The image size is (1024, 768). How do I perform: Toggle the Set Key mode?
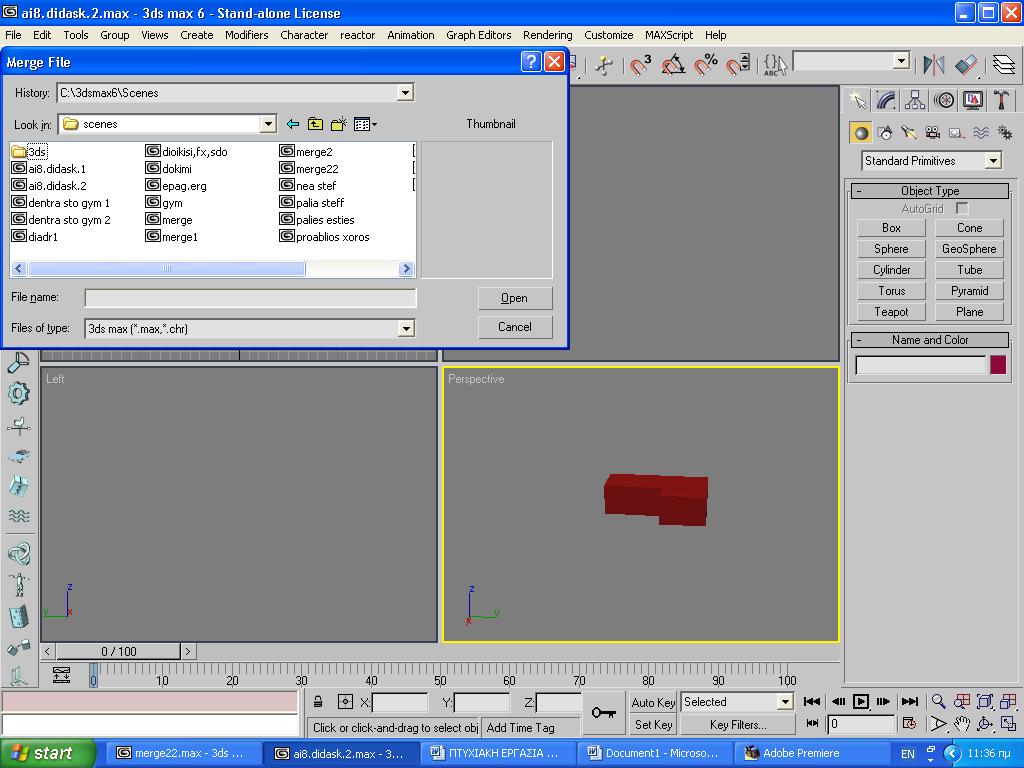pos(653,725)
